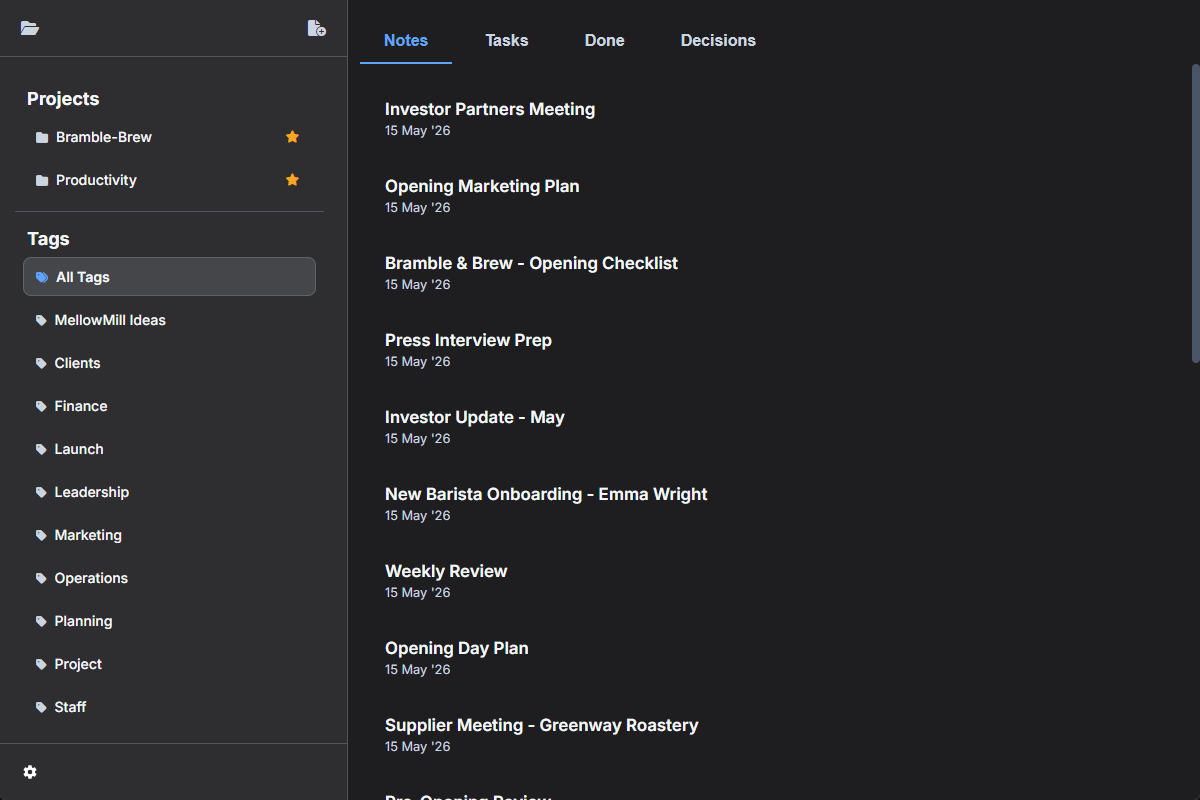Toggle the Bramble-Brew favorite star
Viewport: 1200px width, 800px height.
click(x=292, y=137)
